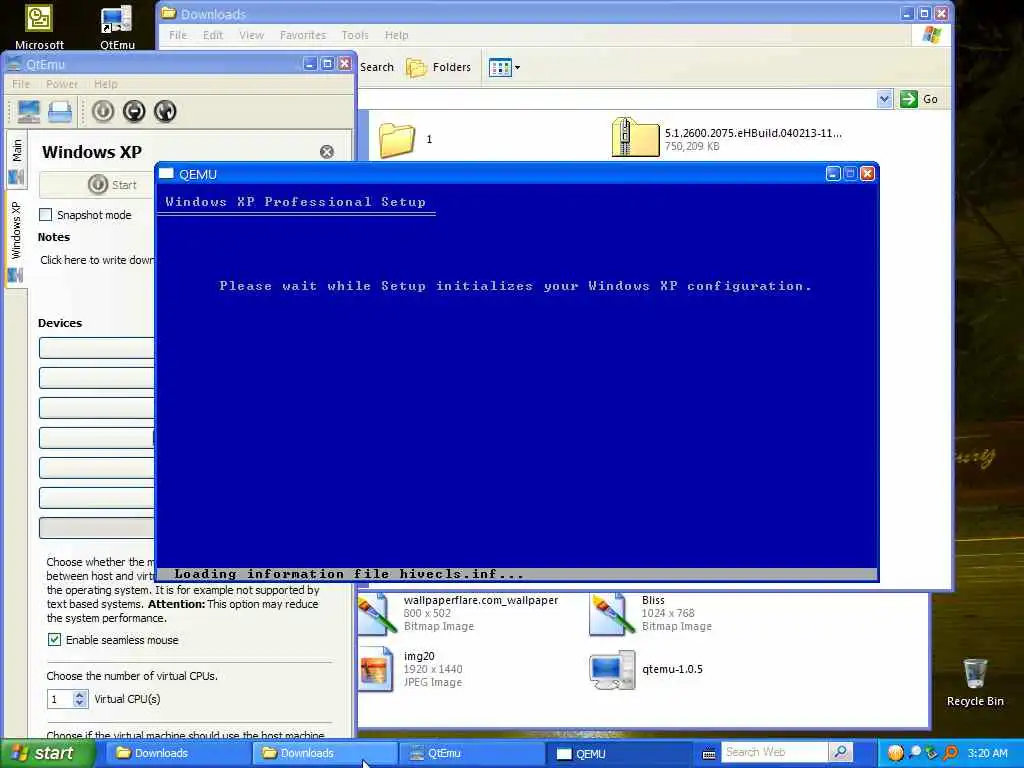Image resolution: width=1024 pixels, height=768 pixels.
Task: Select the img20 JPEG image file
Action: [x=410, y=669]
